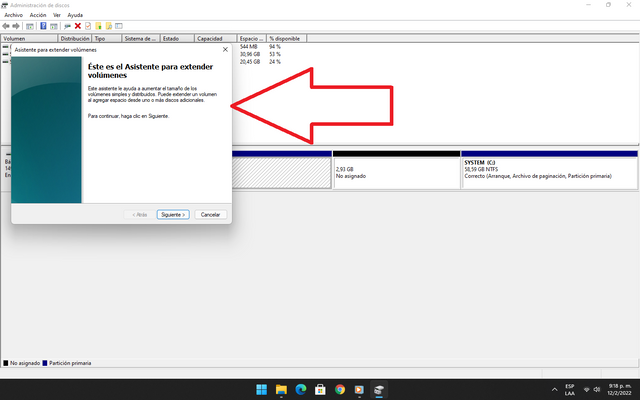Open the Ayuda menu

pos(75,15)
